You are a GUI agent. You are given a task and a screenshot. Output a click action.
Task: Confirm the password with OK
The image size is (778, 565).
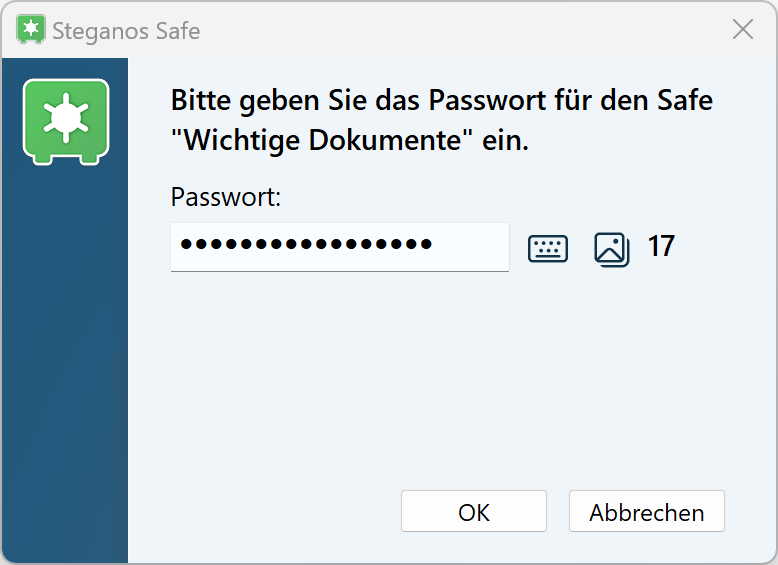pyautogui.click(x=474, y=512)
